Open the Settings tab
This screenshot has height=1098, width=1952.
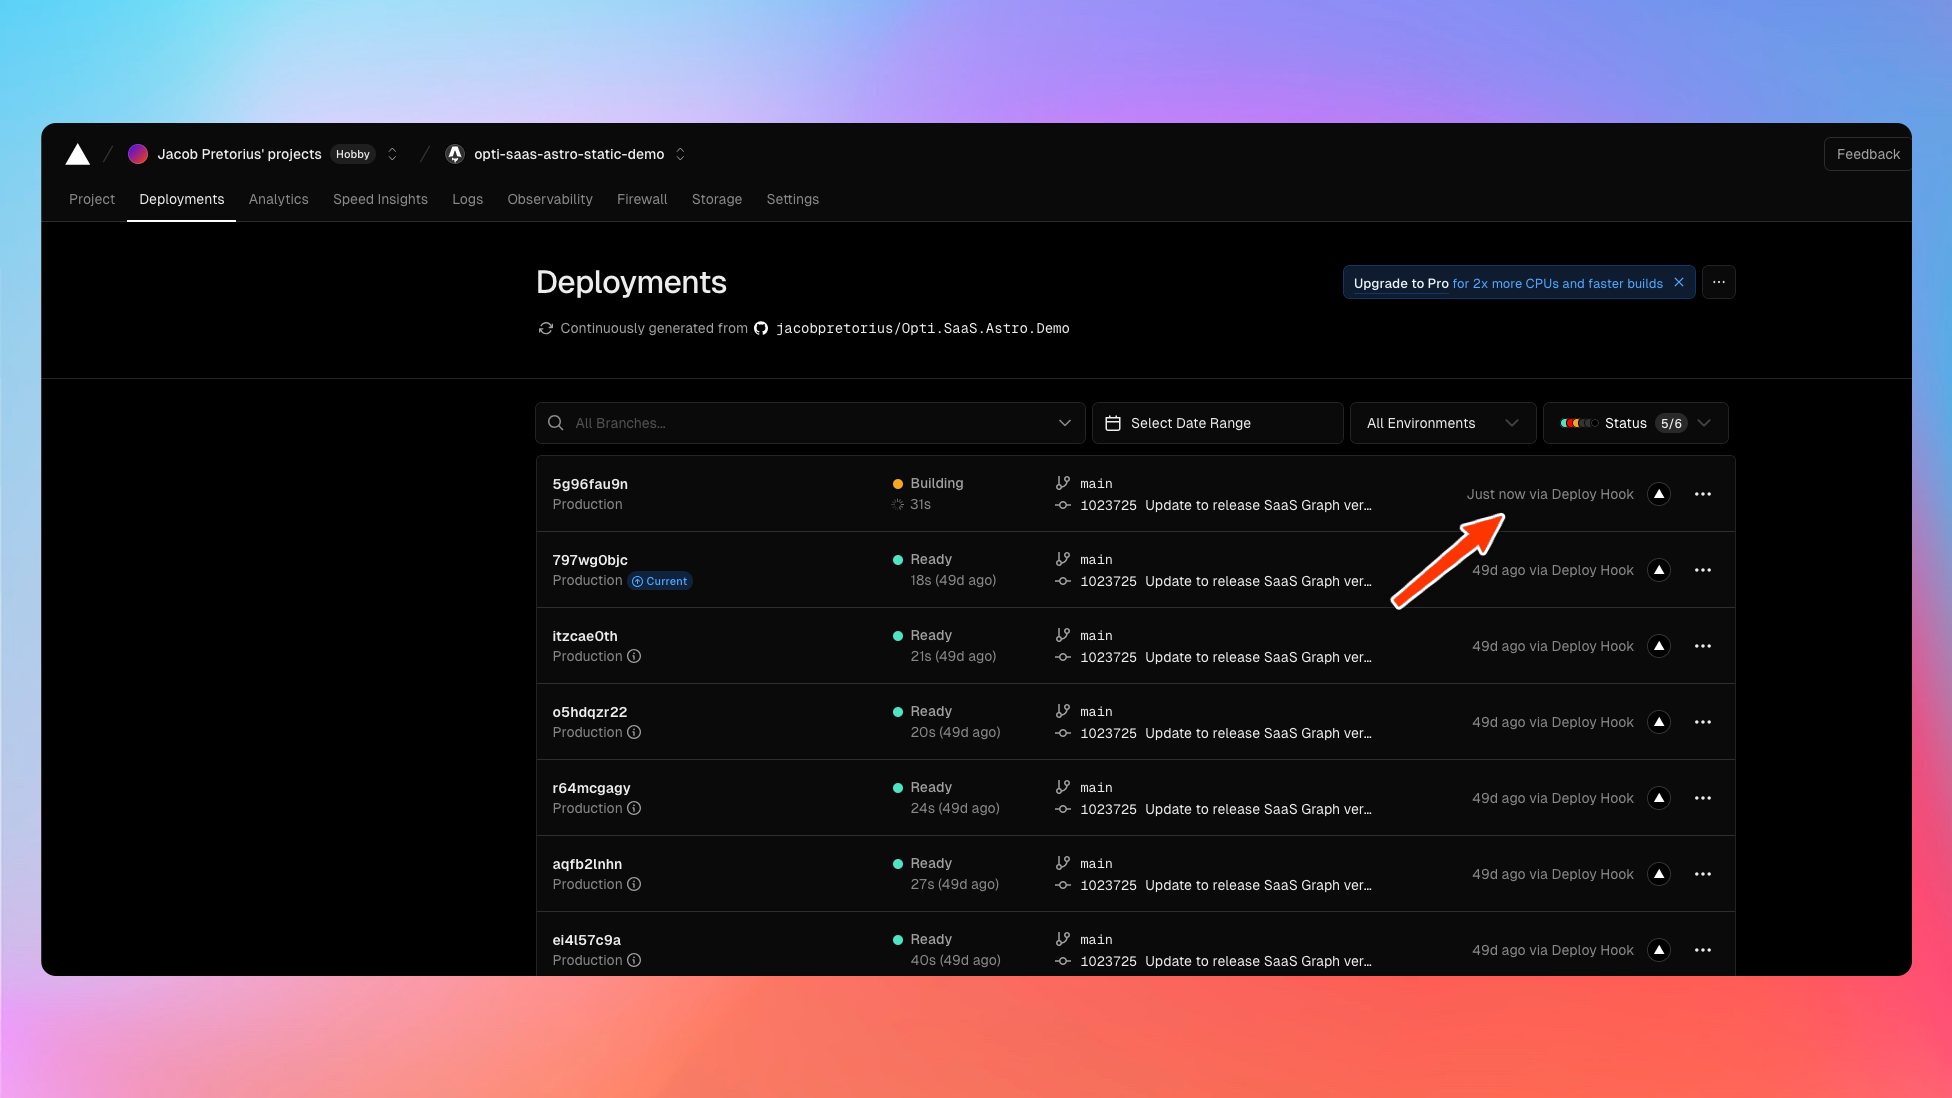(792, 199)
